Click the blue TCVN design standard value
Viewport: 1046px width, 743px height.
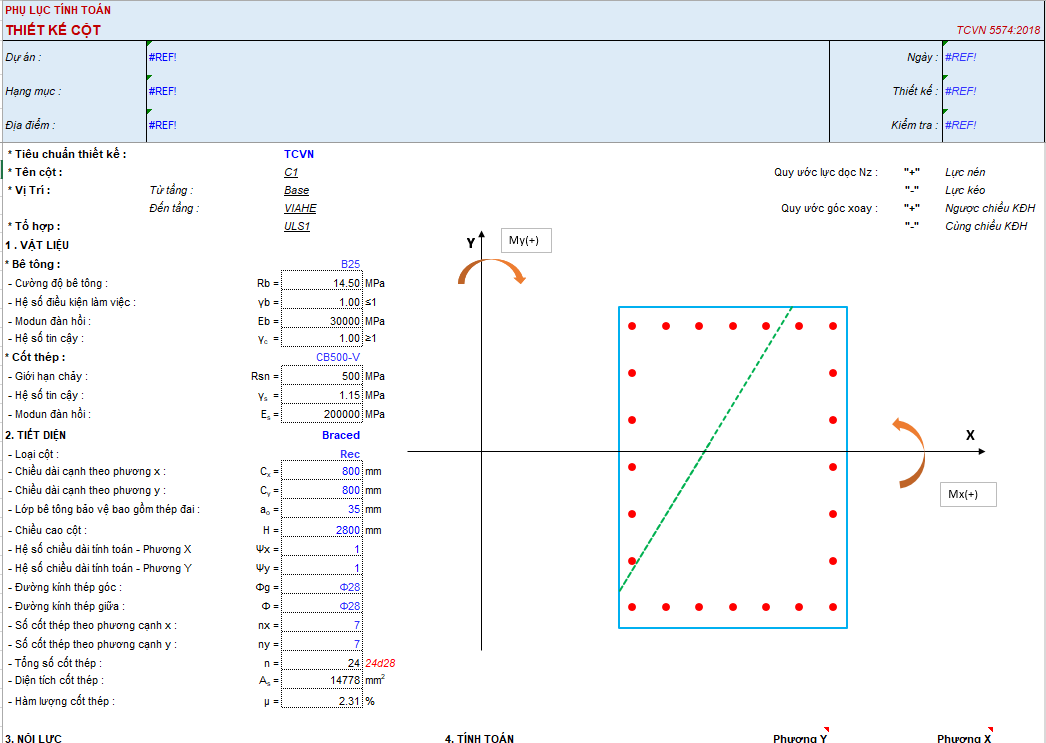click(299, 154)
